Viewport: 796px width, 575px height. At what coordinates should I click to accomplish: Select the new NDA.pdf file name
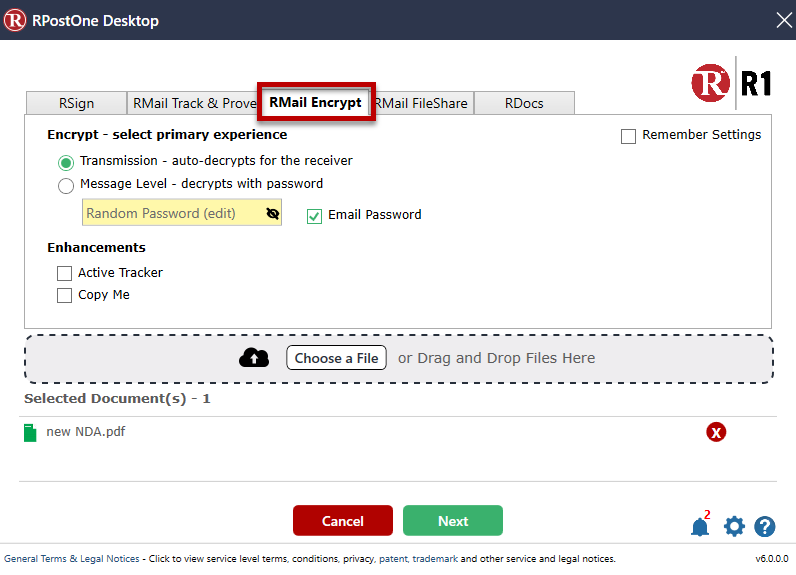[86, 432]
